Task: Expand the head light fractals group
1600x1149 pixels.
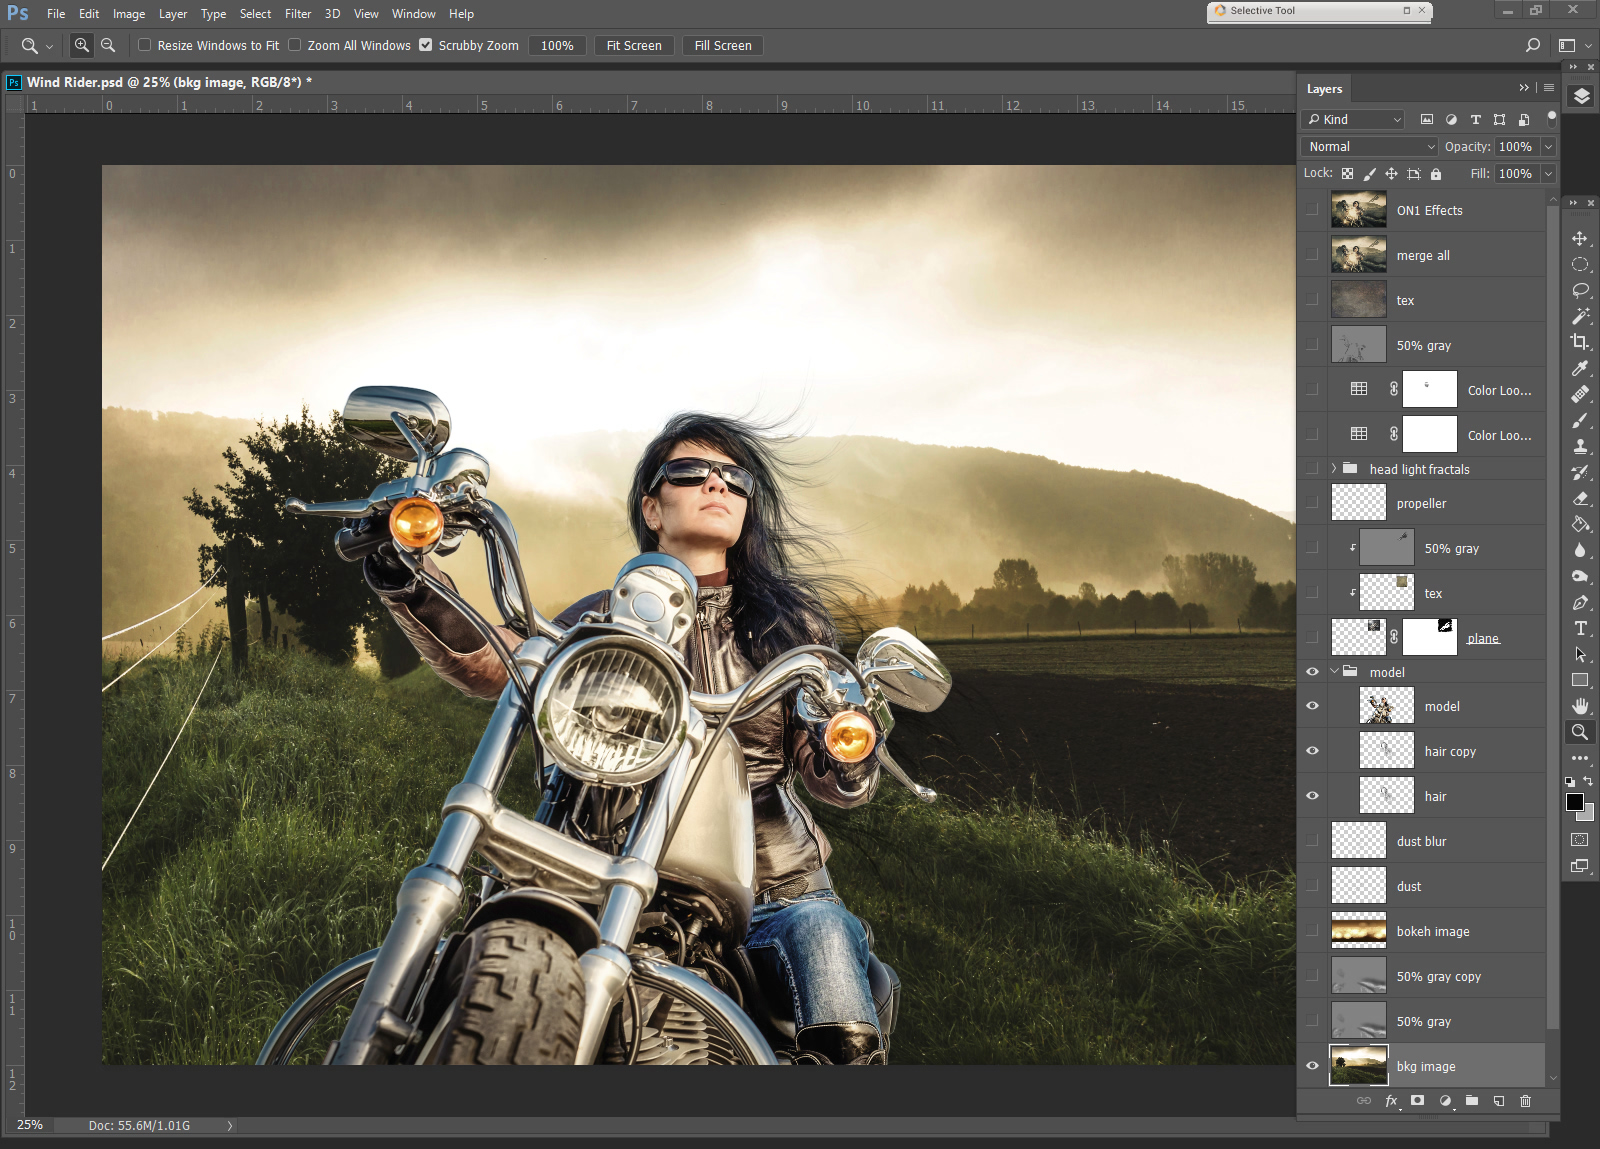Action: [x=1334, y=469]
